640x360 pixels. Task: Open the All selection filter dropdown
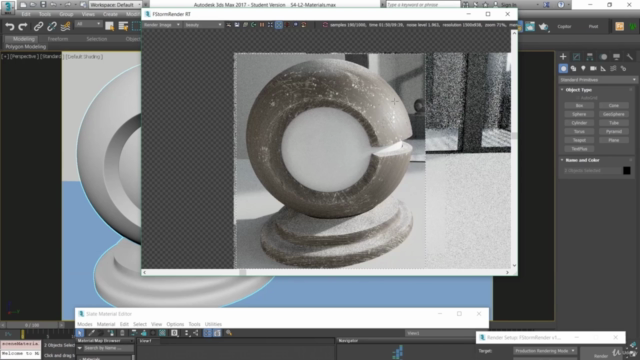[88, 24]
